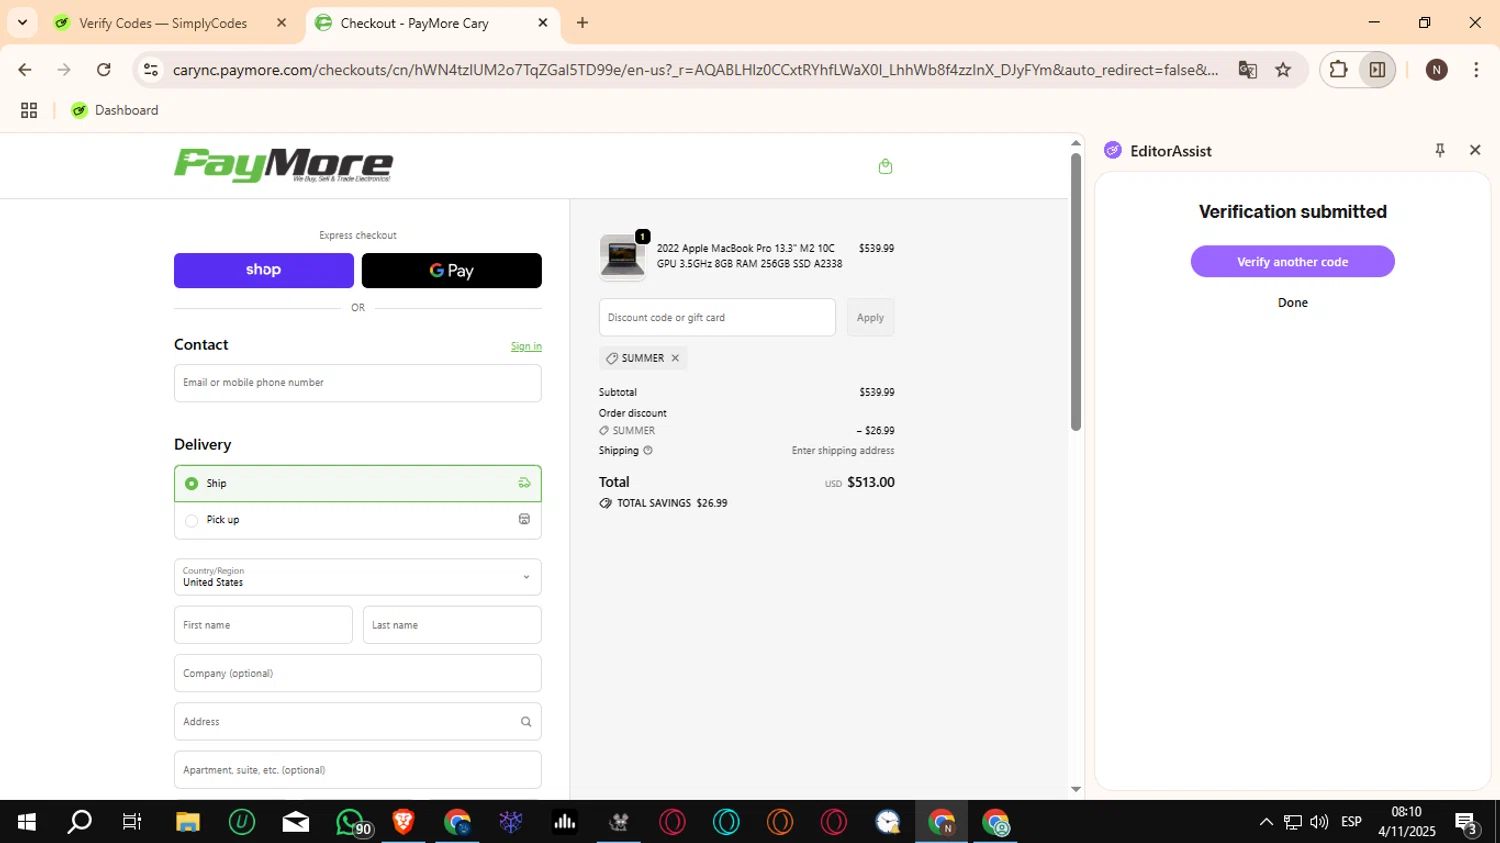Open Windows search from taskbar

point(79,822)
